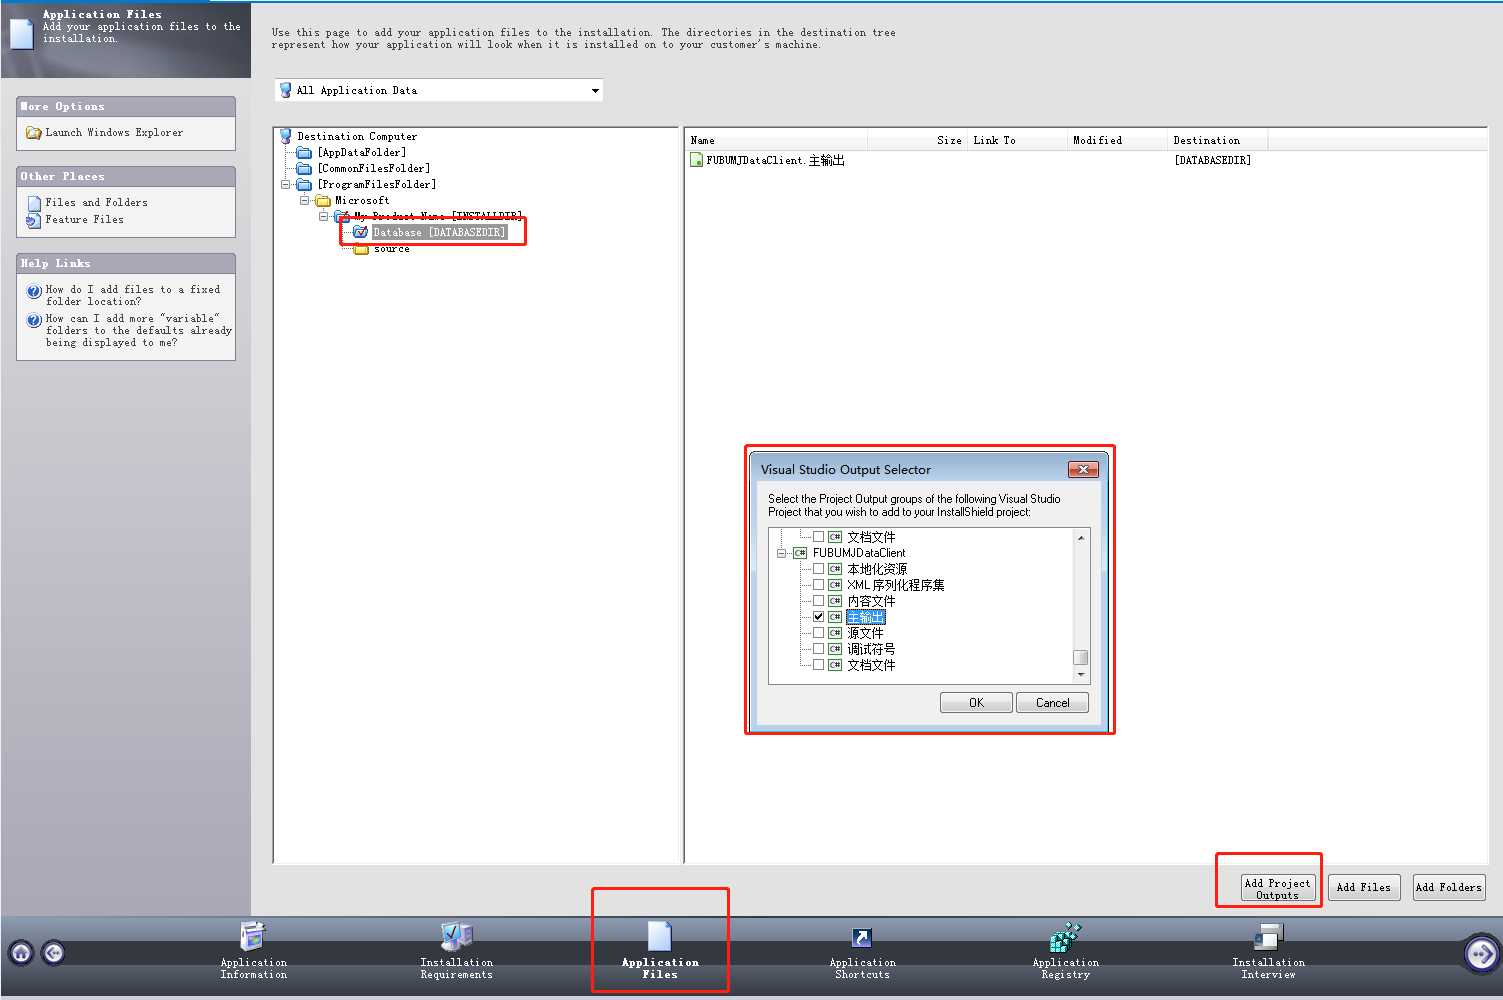This screenshot has height=1000, width=1503.
Task: Check the 内容文件 checkbox
Action: click(x=818, y=601)
